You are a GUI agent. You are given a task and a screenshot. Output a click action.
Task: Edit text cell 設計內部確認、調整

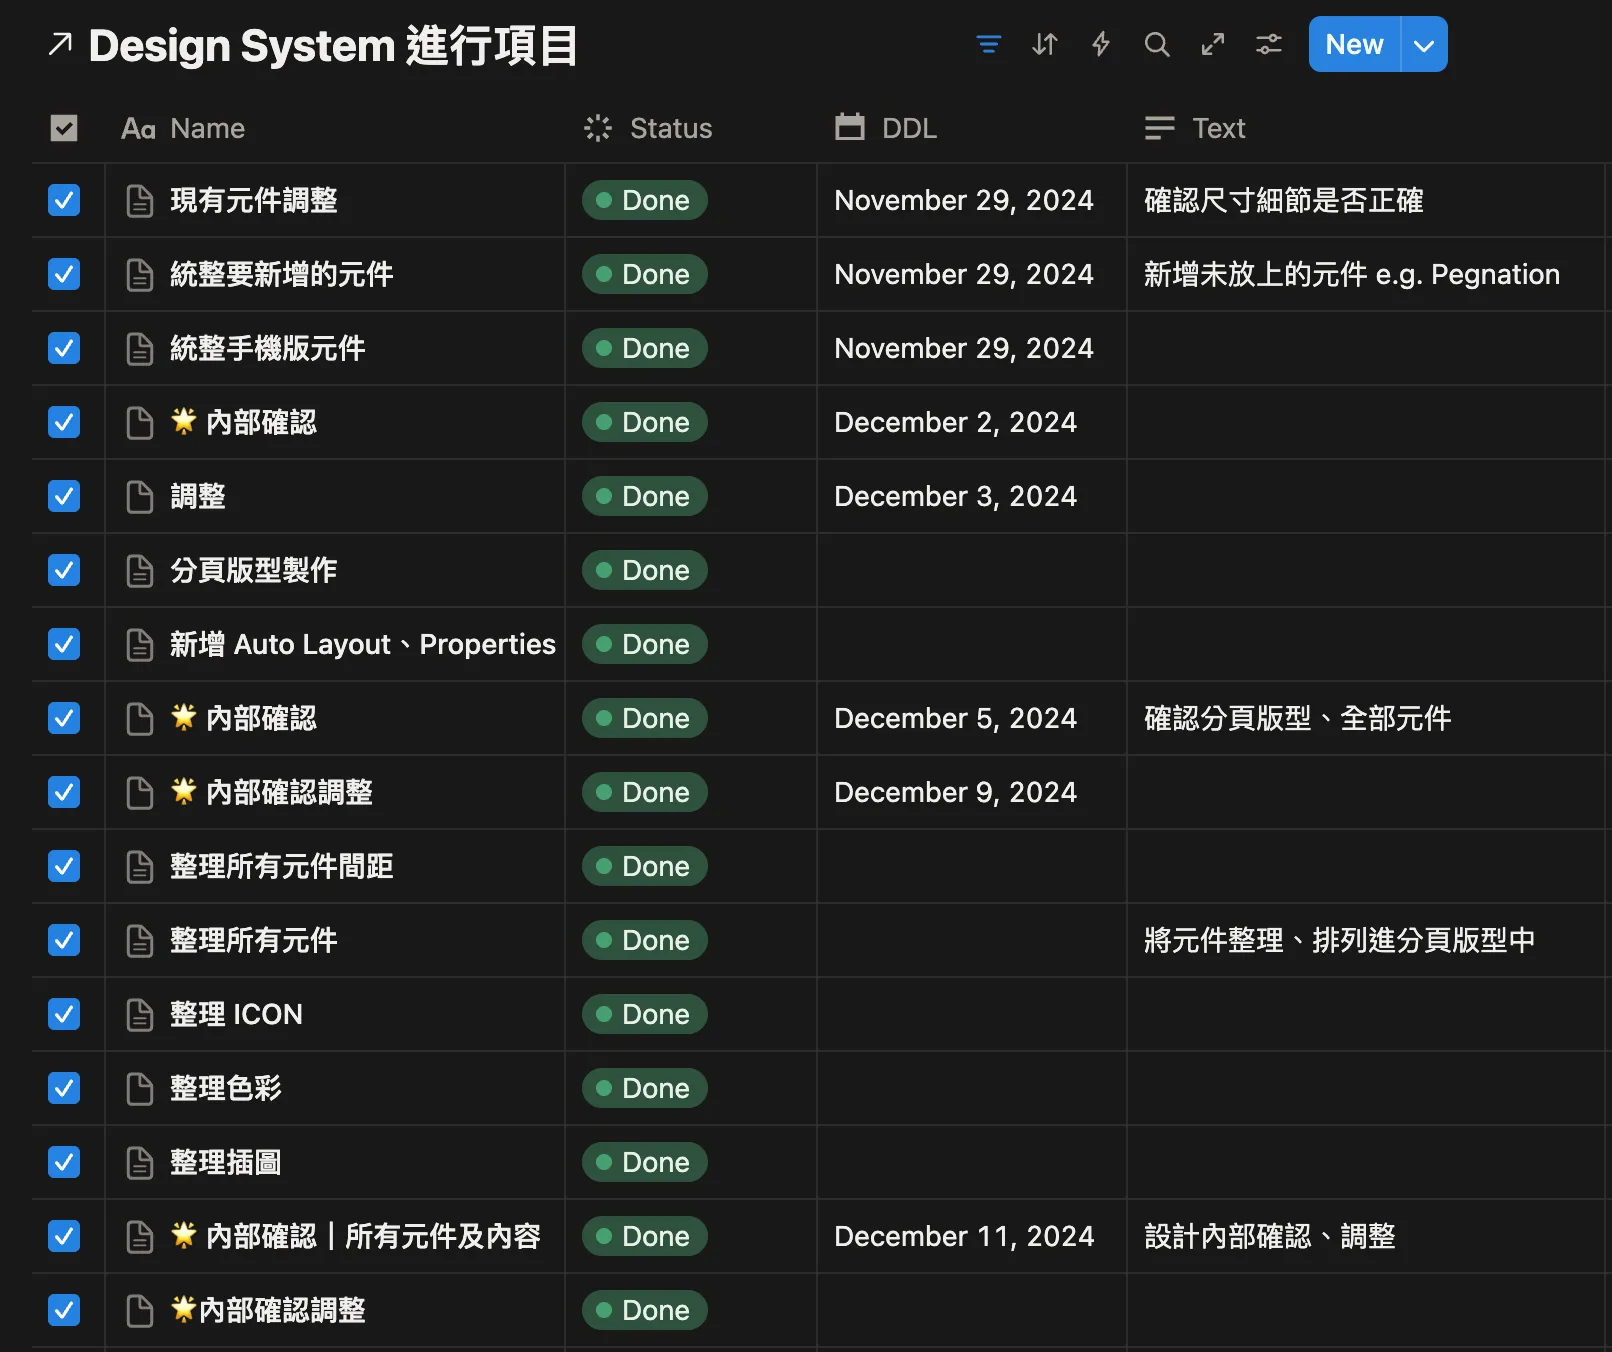[x=1366, y=1236]
